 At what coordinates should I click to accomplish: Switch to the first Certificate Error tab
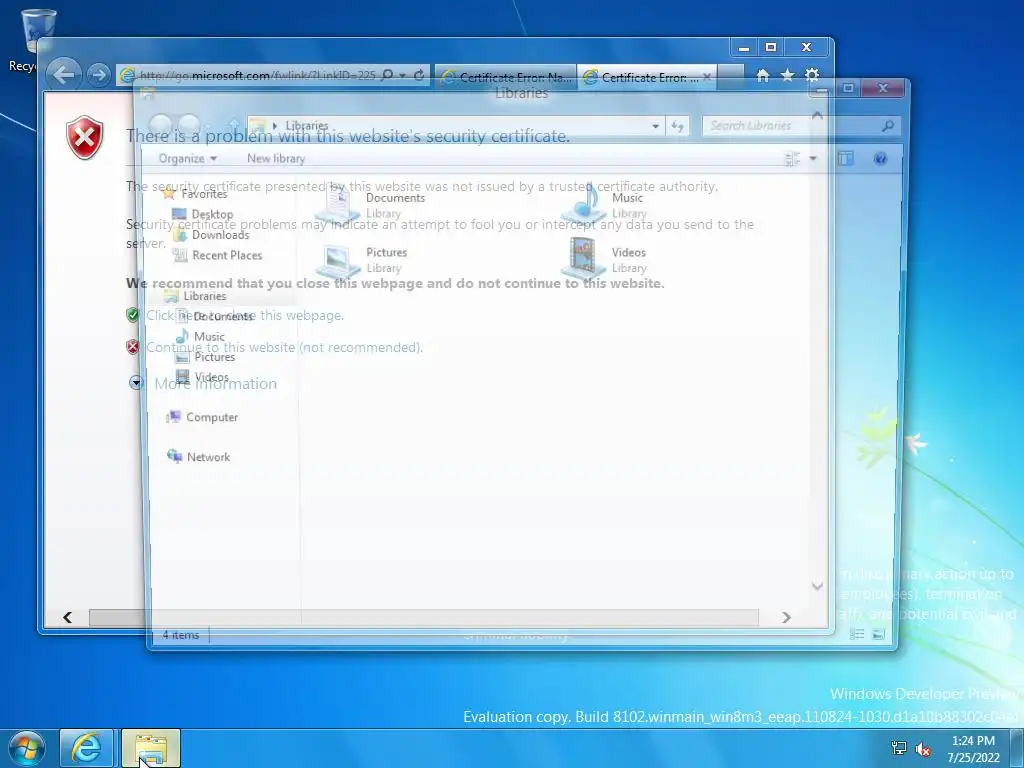505,77
